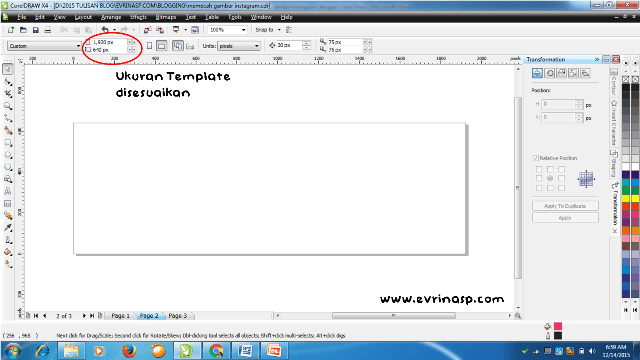Select the center anchor point
640x360 pixels.
coord(550,178)
